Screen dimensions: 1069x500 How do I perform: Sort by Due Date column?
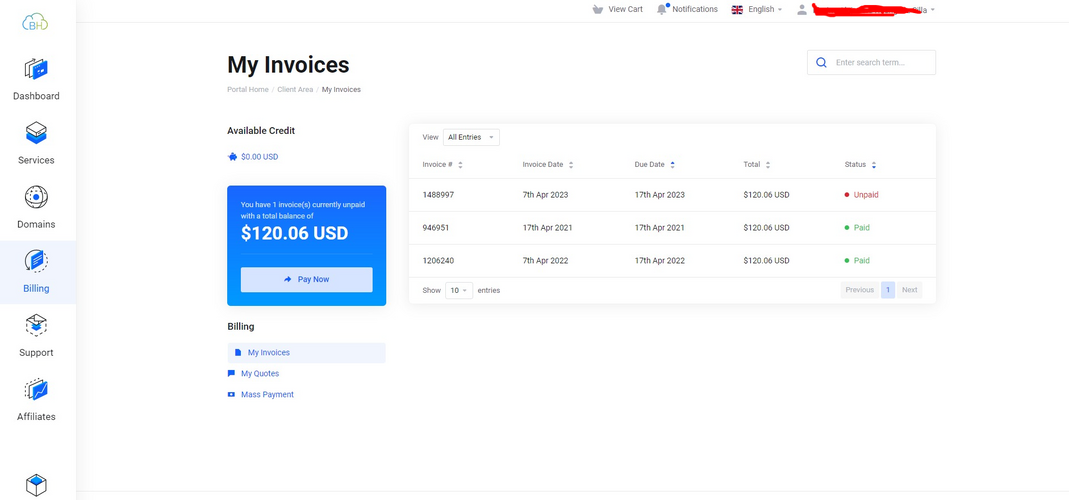[654, 164]
